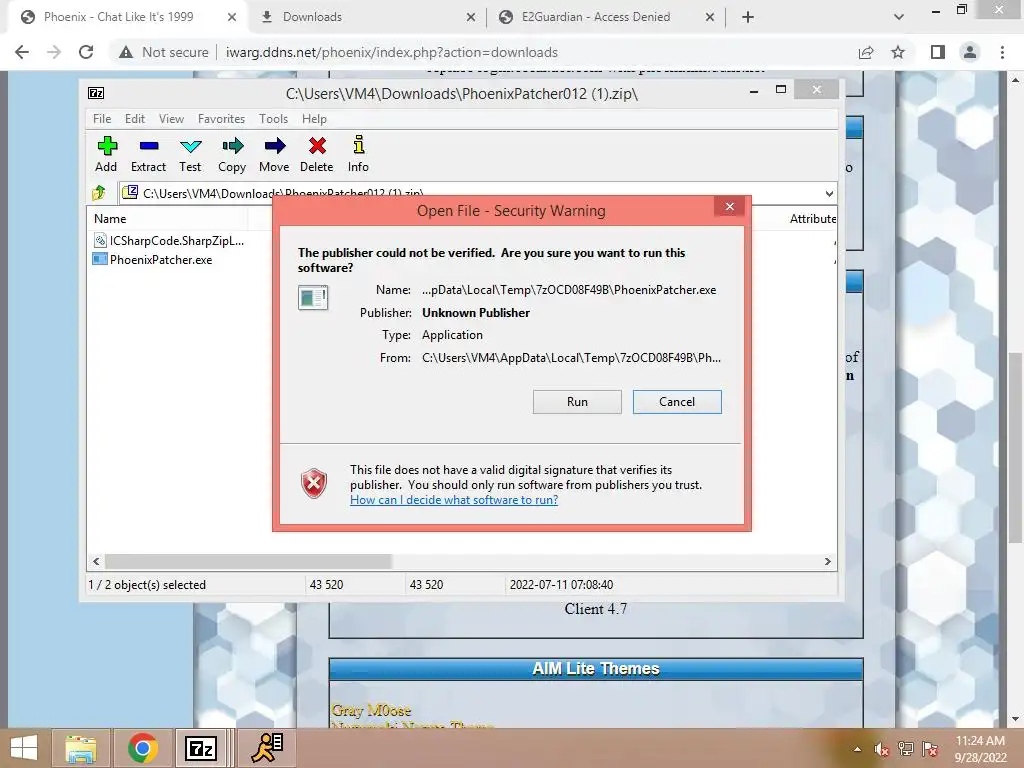The image size is (1024, 768).
Task: Select ICSharpCode.SharpZipL... file row
Action: click(x=168, y=240)
